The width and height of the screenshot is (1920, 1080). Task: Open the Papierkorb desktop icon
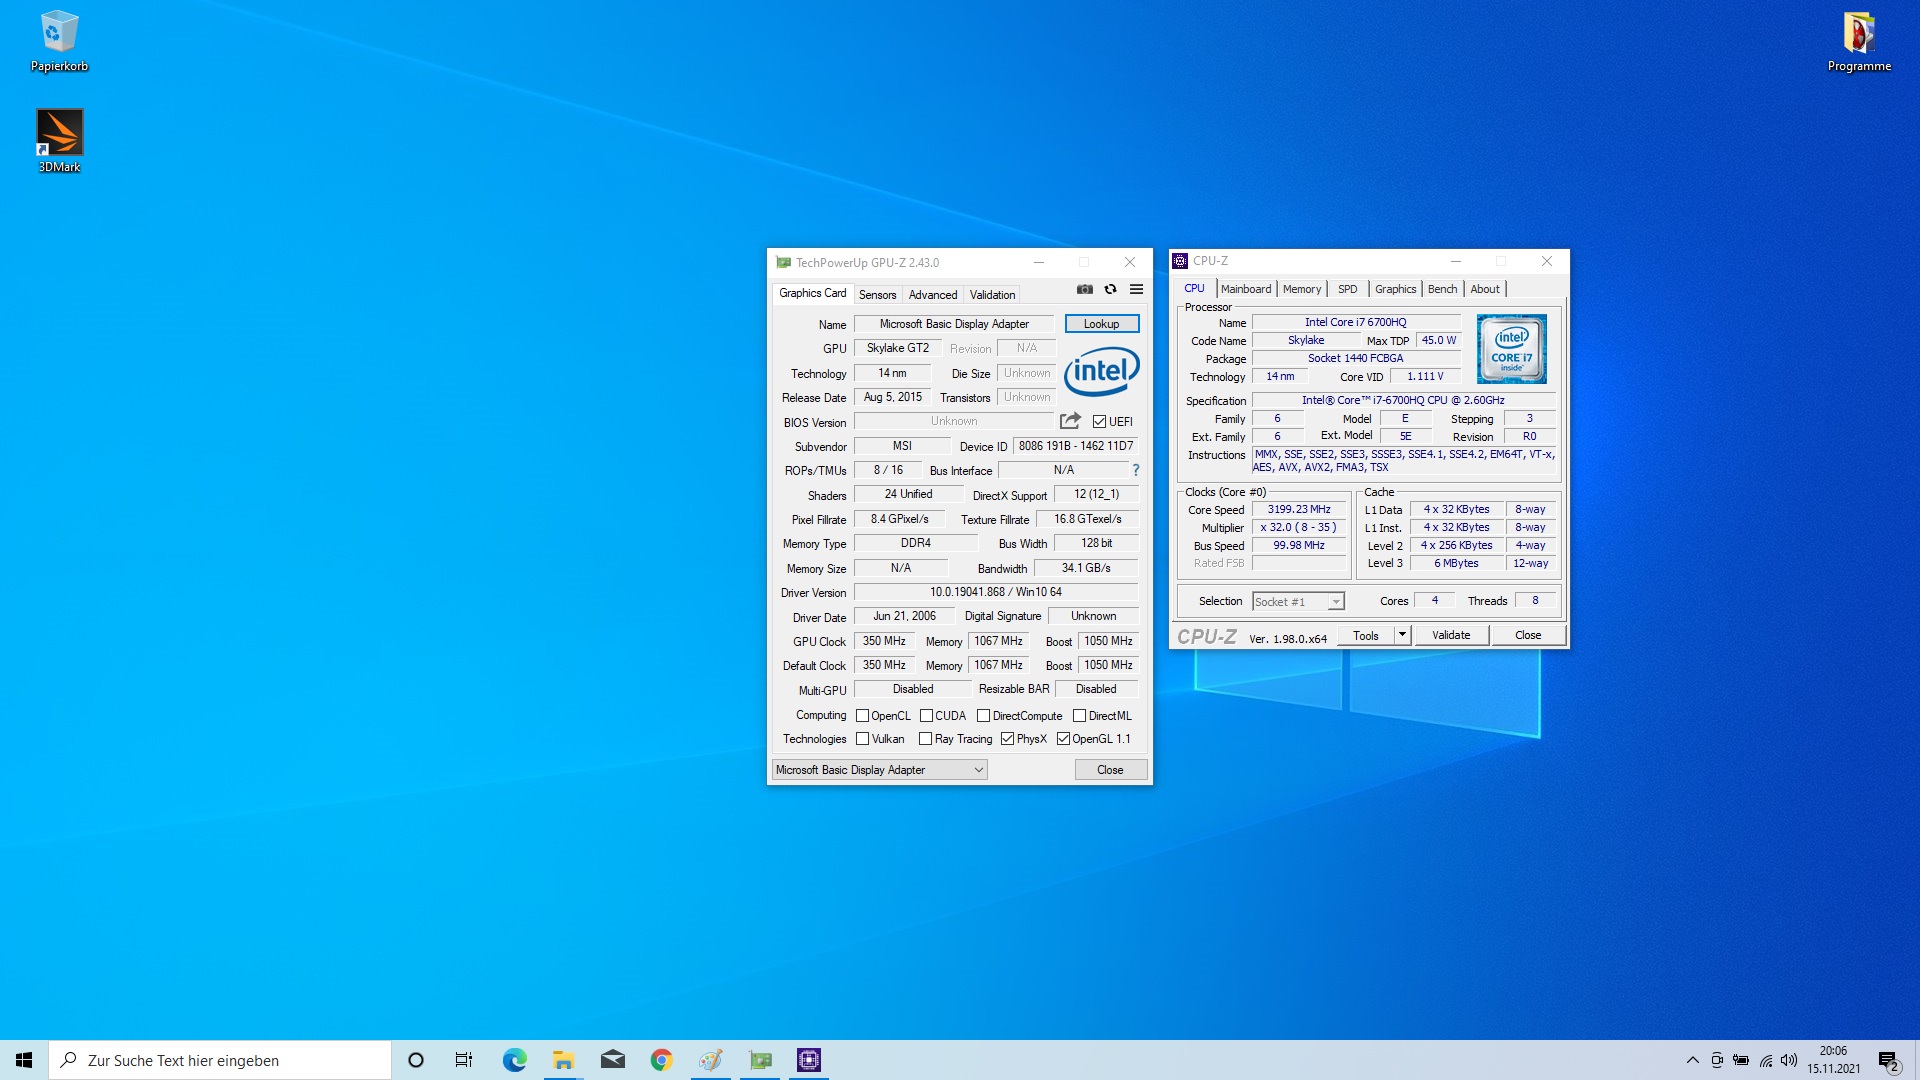59,42
